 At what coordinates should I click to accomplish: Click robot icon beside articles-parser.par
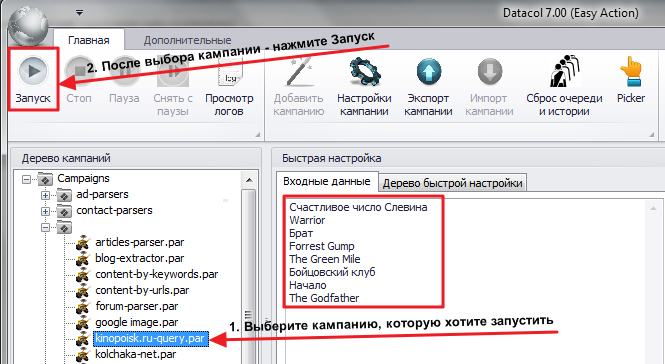click(x=83, y=243)
